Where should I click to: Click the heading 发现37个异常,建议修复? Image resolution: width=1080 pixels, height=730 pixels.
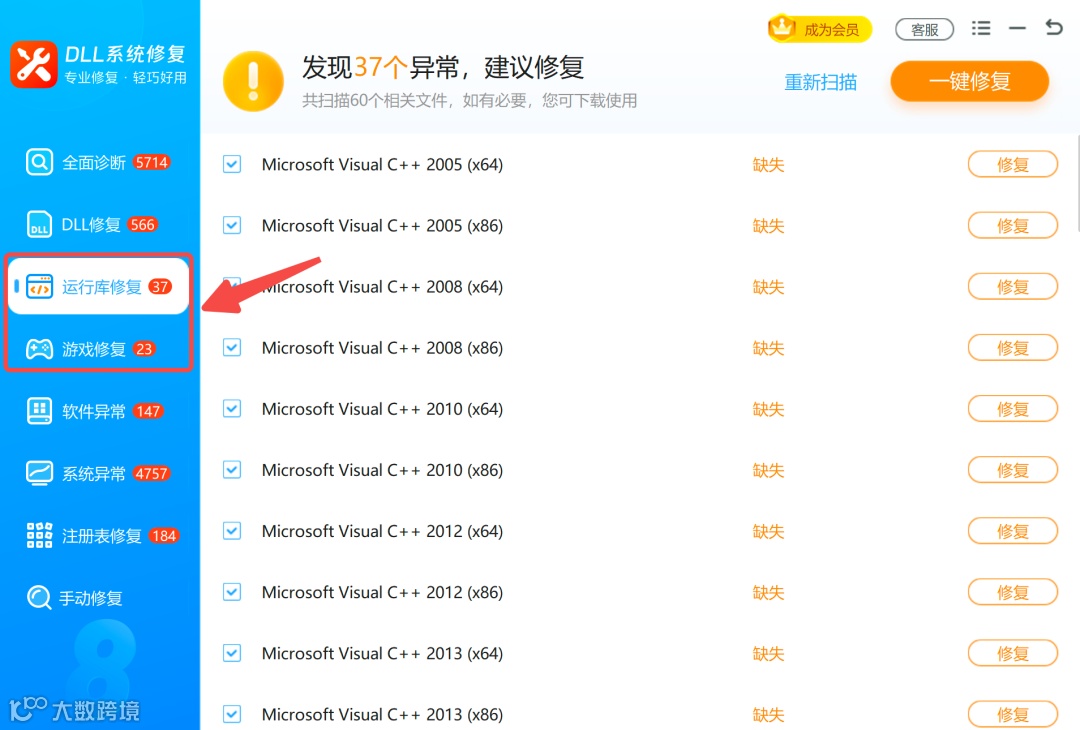tap(443, 67)
